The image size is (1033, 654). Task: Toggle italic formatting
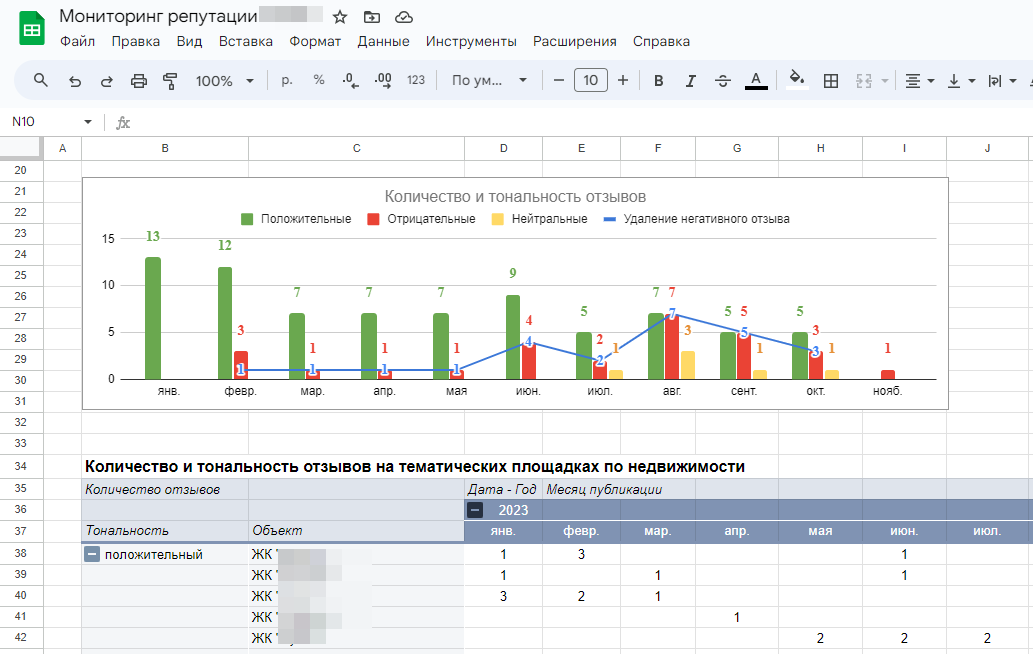(x=690, y=81)
